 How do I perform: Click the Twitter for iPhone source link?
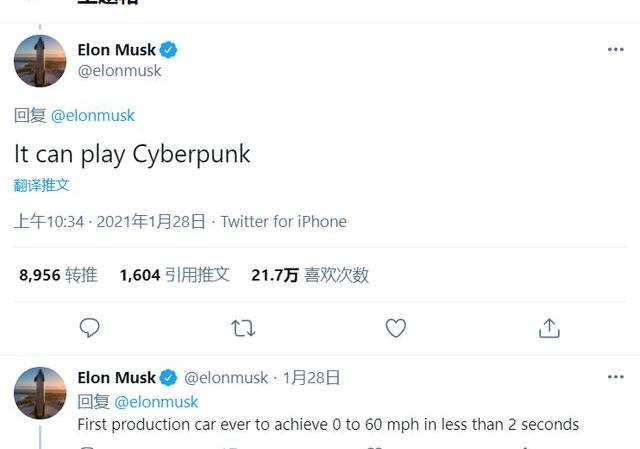[x=284, y=222]
